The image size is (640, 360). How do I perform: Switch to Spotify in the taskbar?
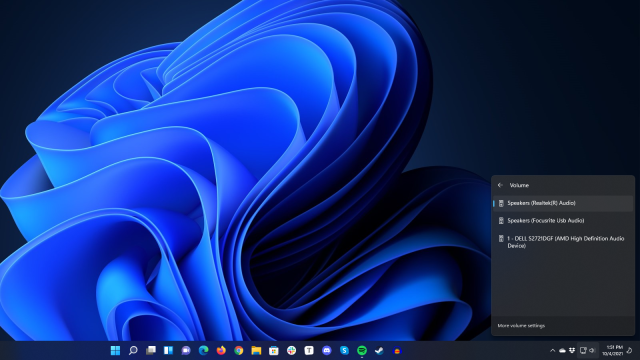point(362,350)
